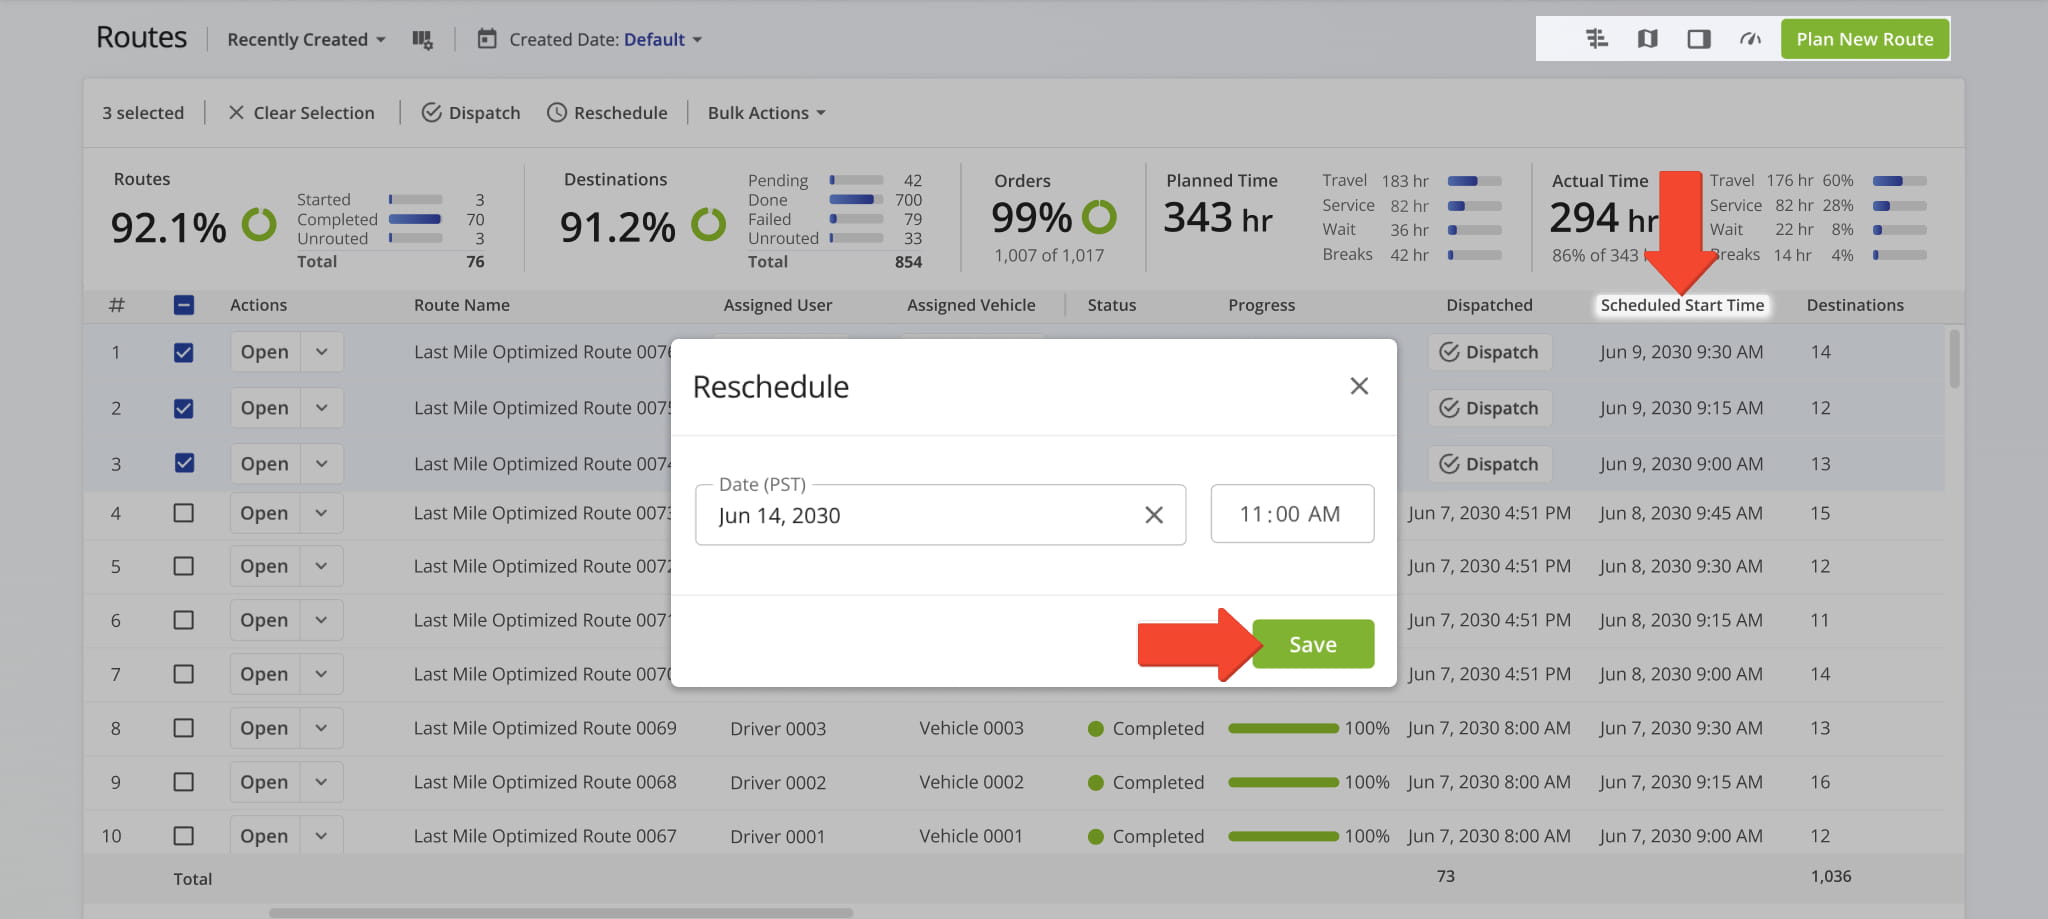2048x919 pixels.
Task: Open the timeline/Gantt view icon
Action: coord(1596,39)
